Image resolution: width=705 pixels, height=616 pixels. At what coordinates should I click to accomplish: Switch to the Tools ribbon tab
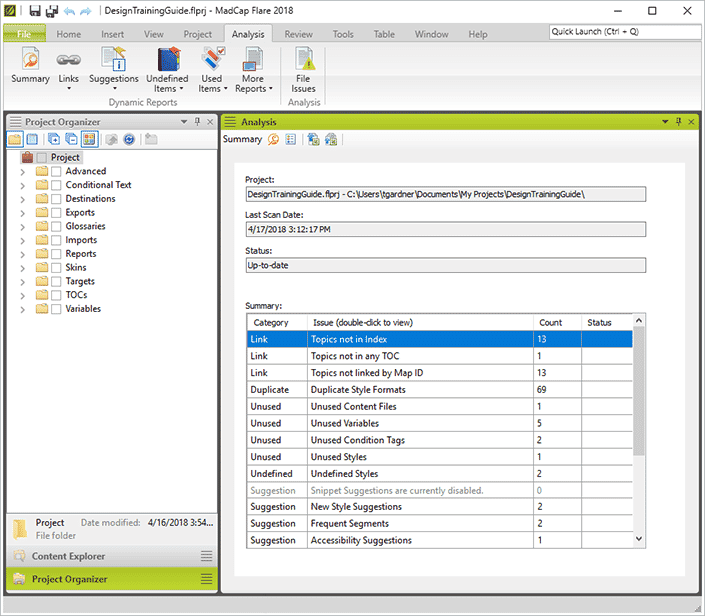(343, 34)
